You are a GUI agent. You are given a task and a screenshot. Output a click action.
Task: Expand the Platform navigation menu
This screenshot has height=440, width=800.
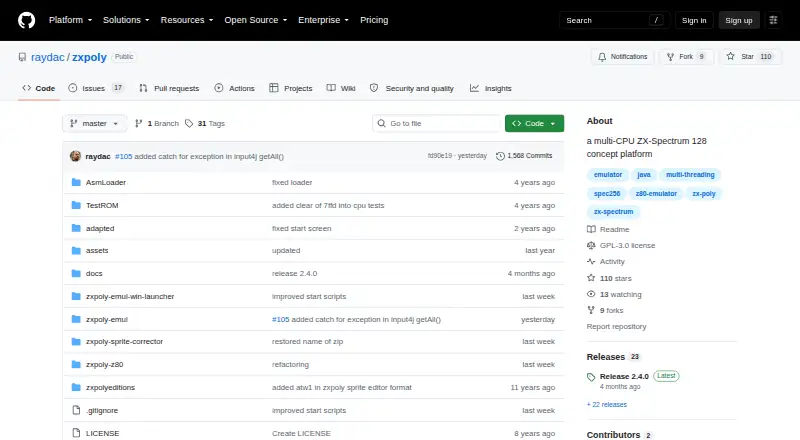70,20
